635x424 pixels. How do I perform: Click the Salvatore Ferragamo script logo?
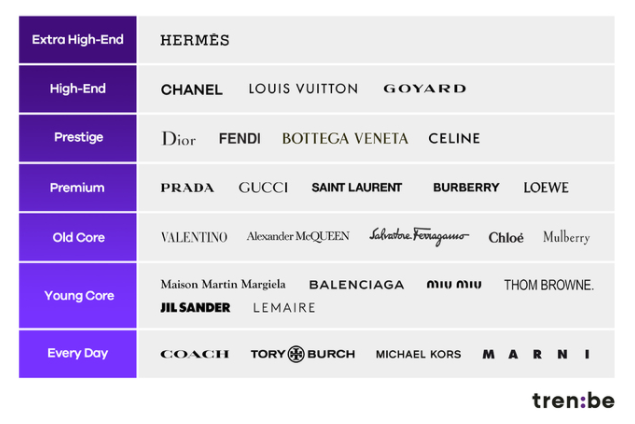[x=419, y=236]
